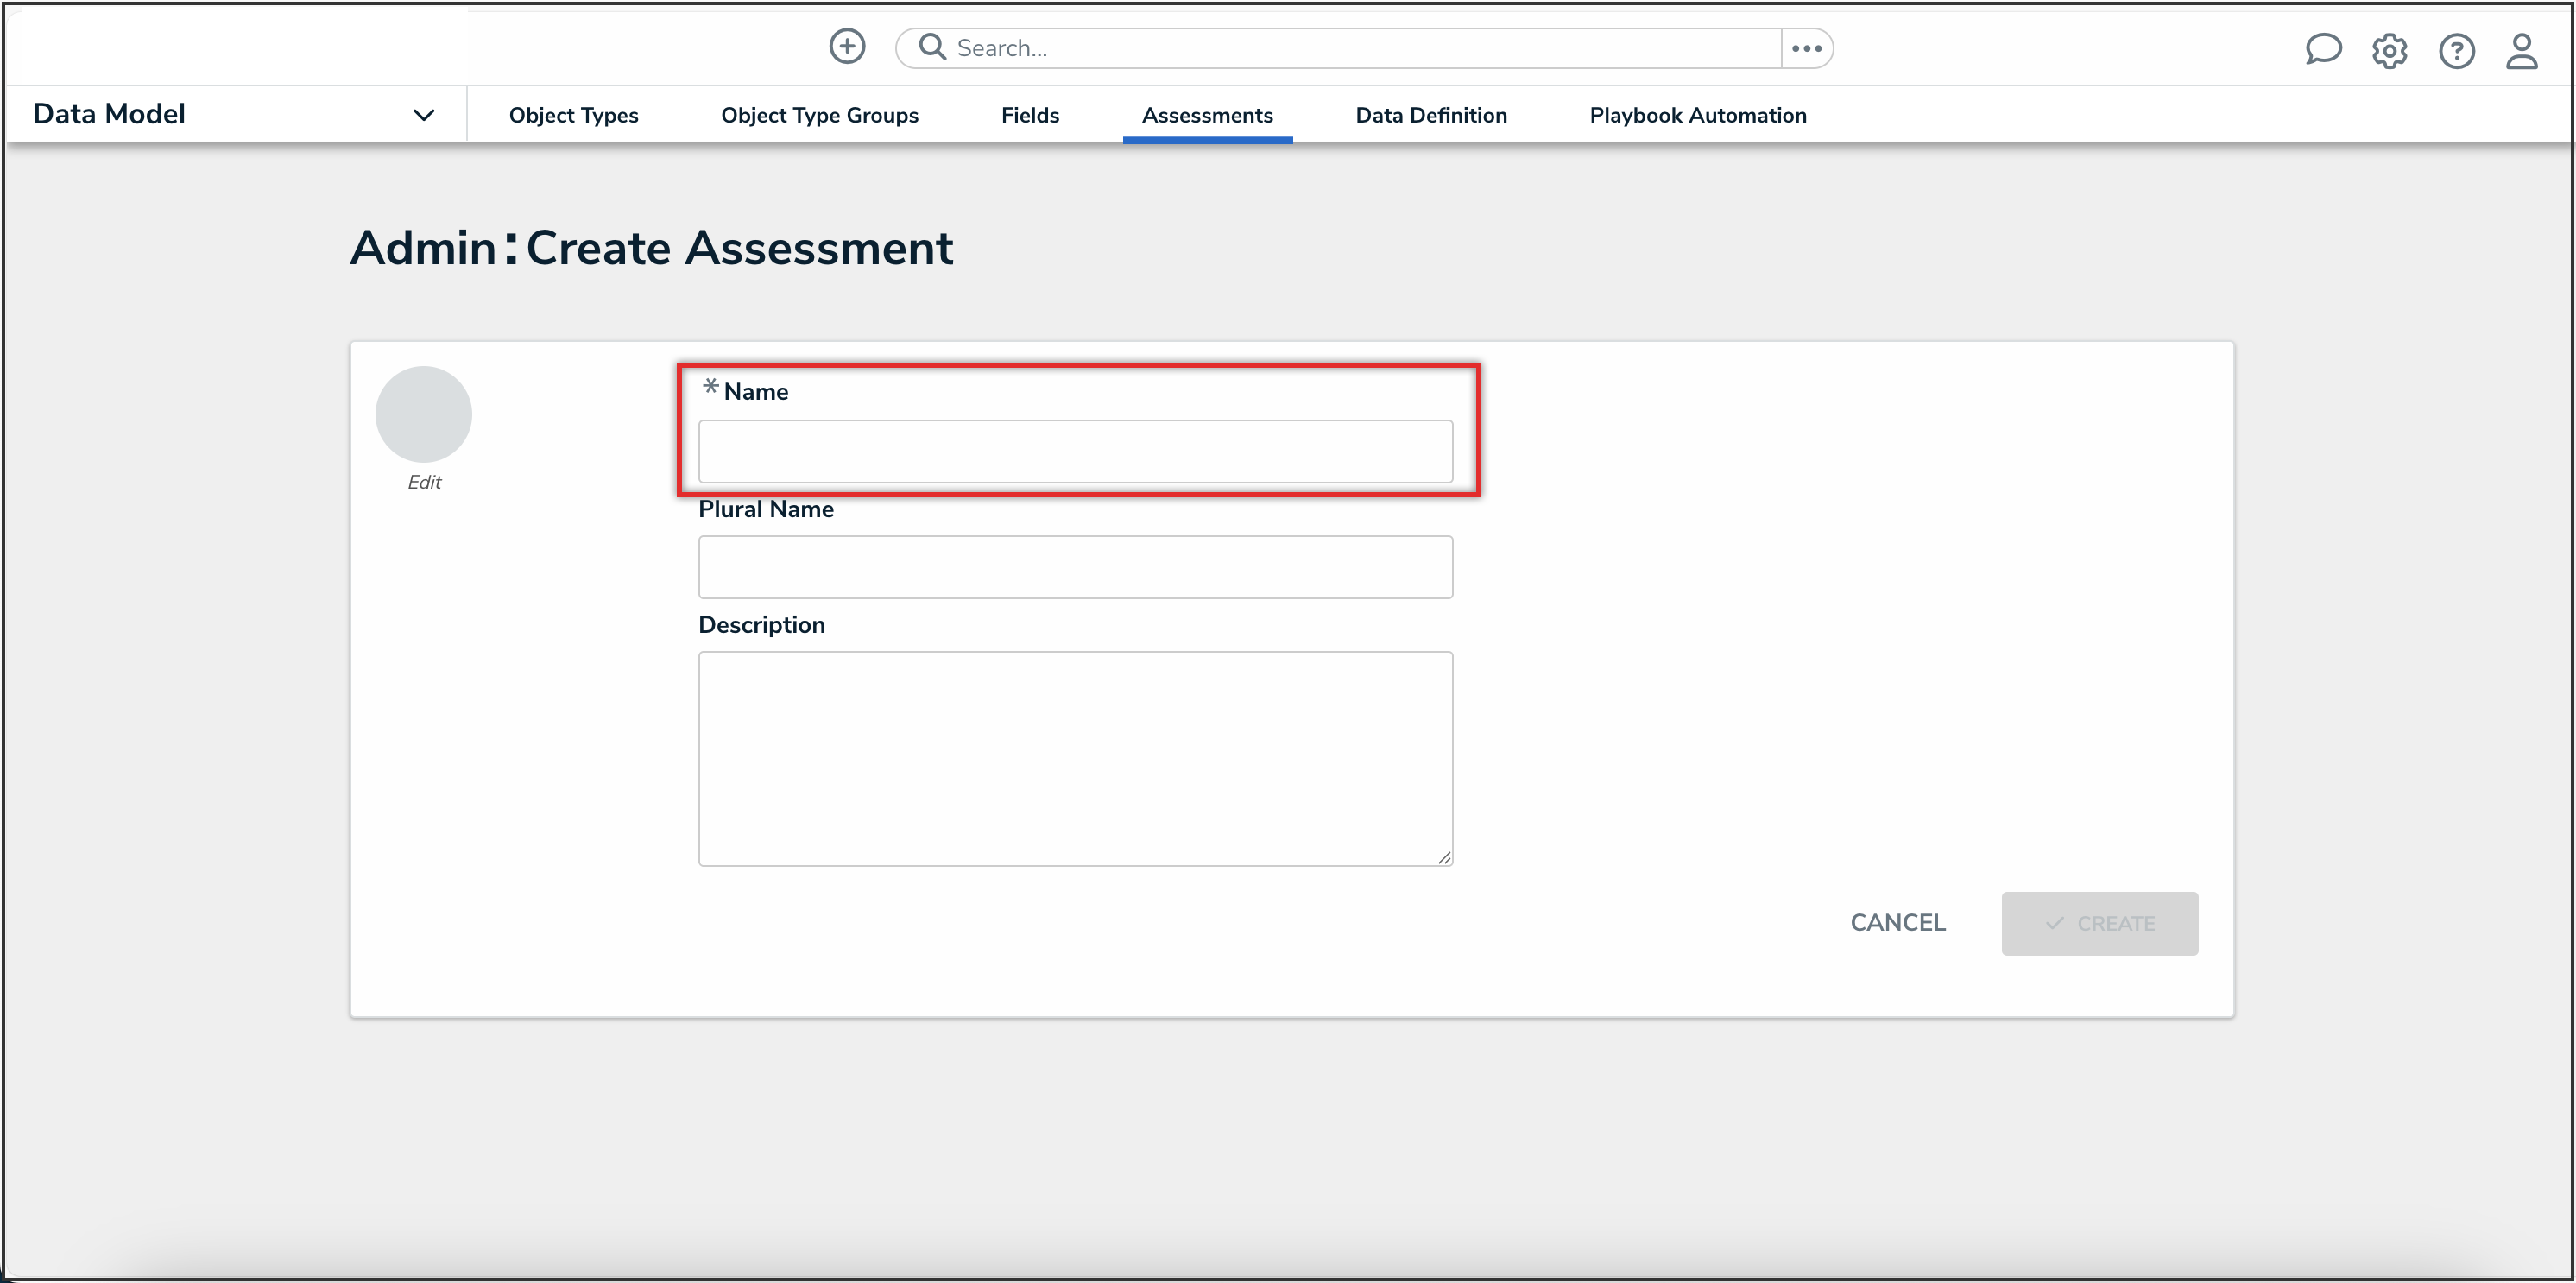Open the user profile icon
This screenshot has height=1283, width=2576.
coord(2521,50)
